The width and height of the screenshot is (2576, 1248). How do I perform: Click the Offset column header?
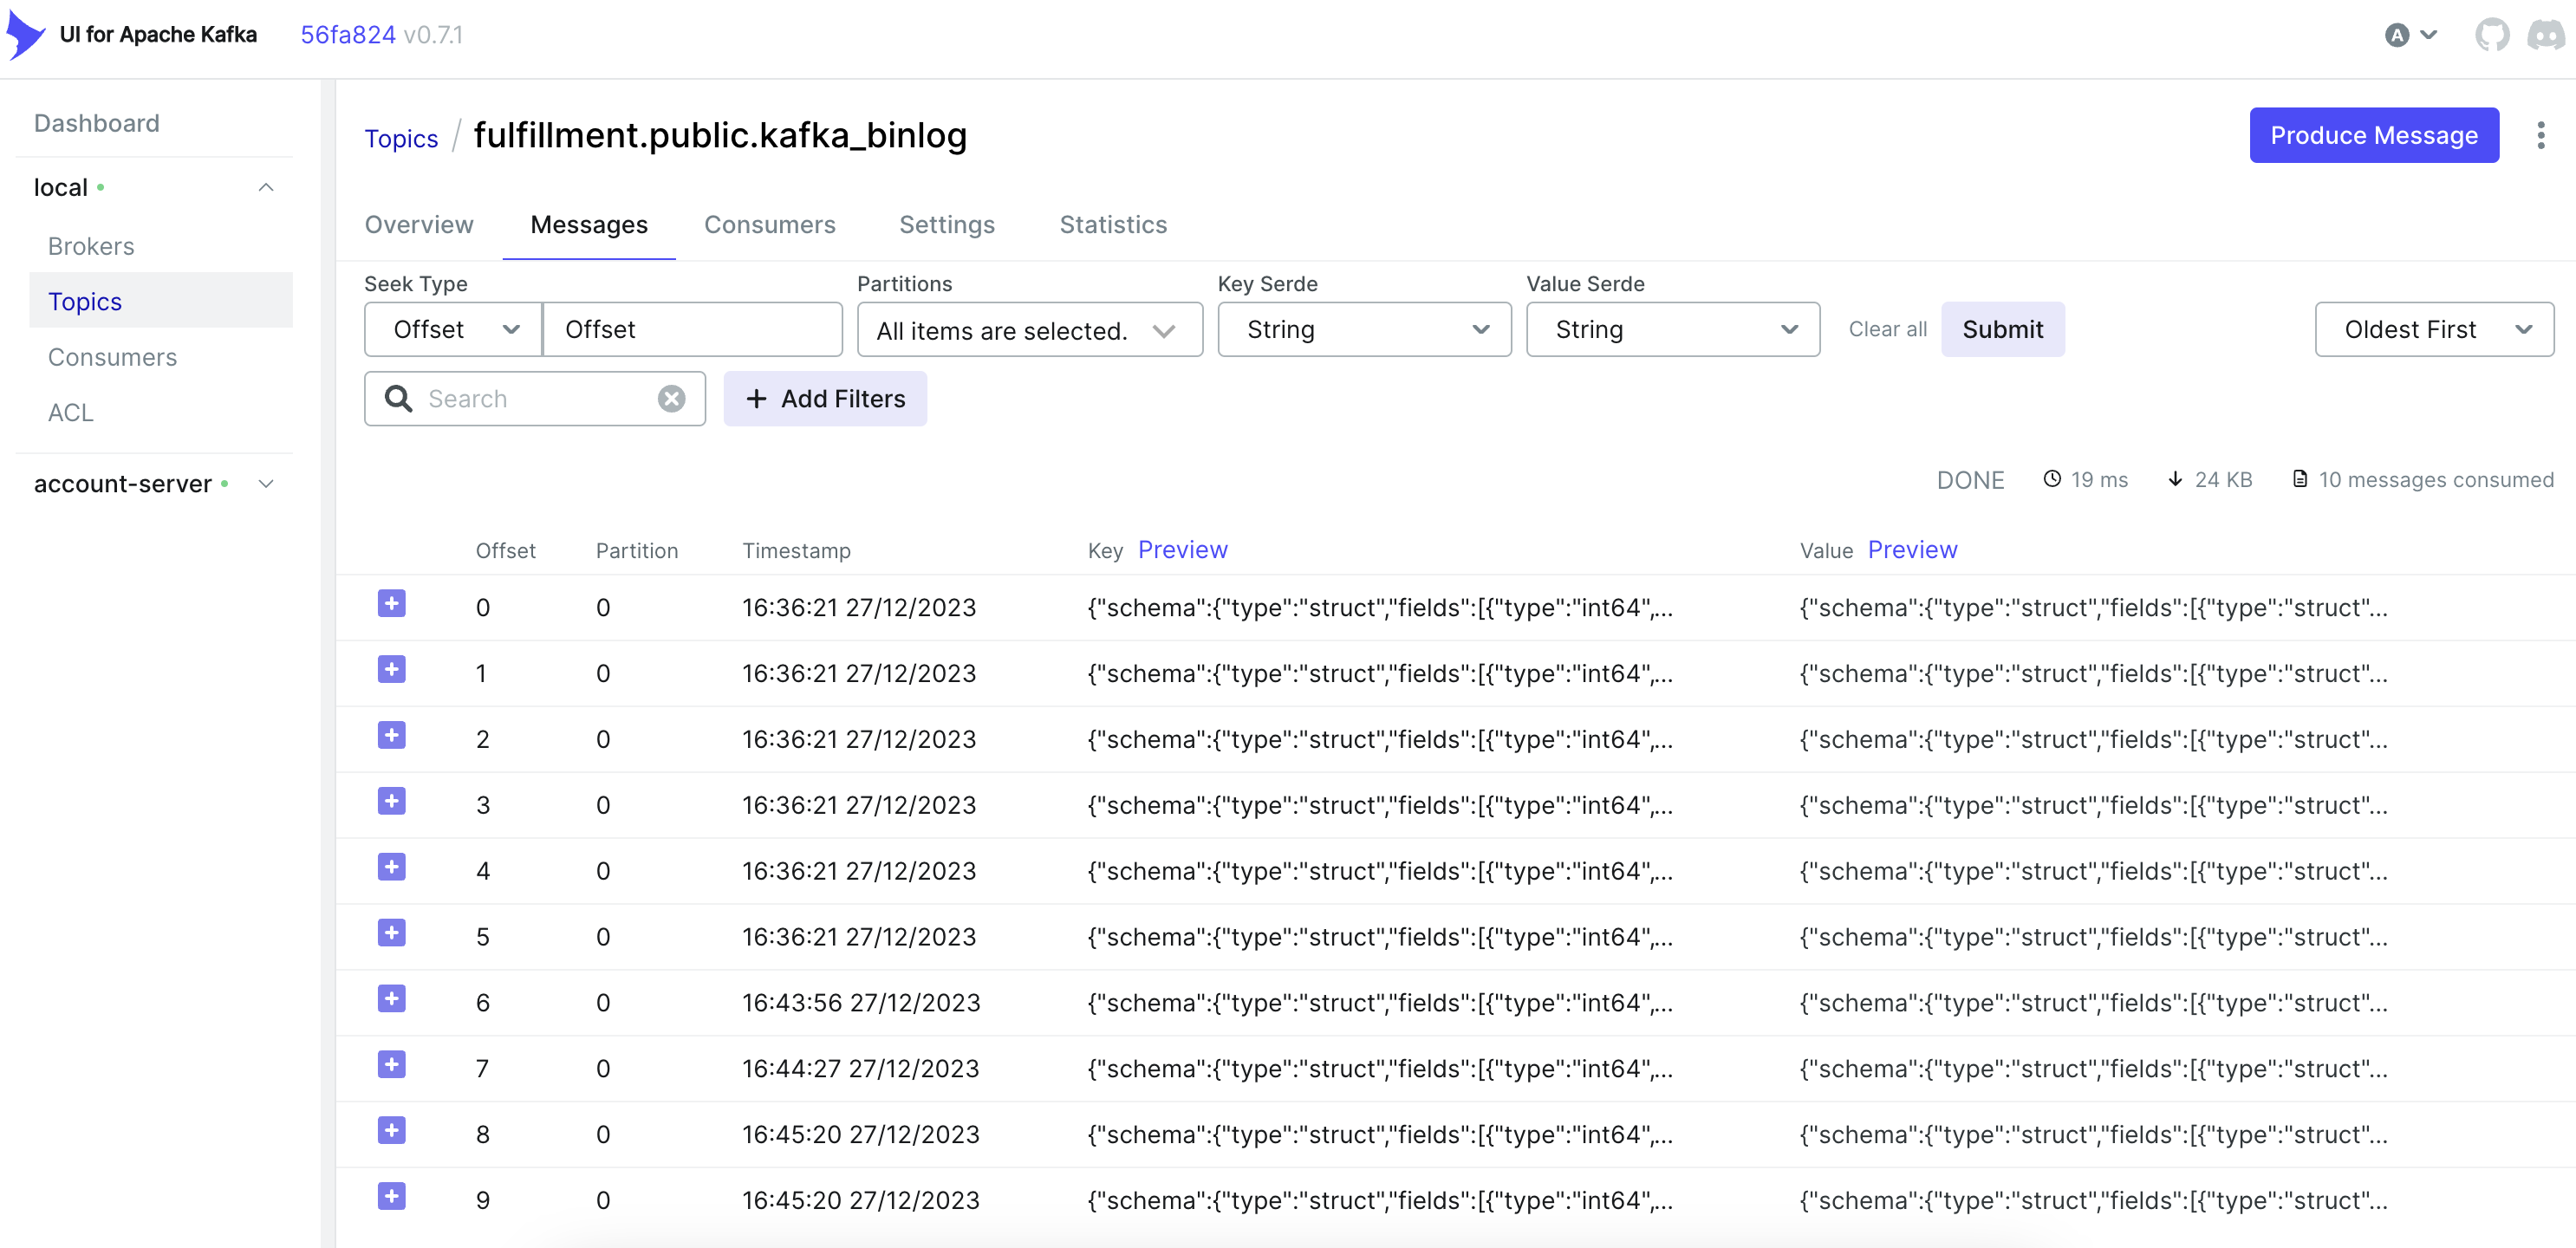505,551
